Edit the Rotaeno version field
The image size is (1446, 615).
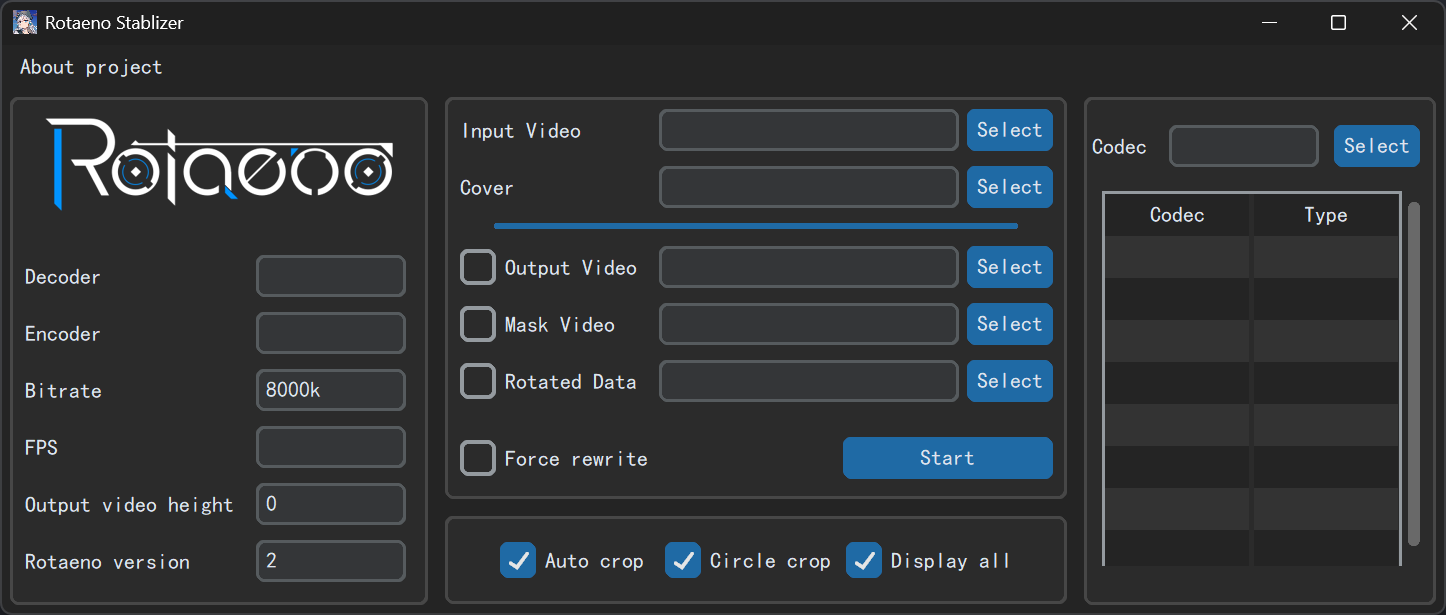coord(331,561)
